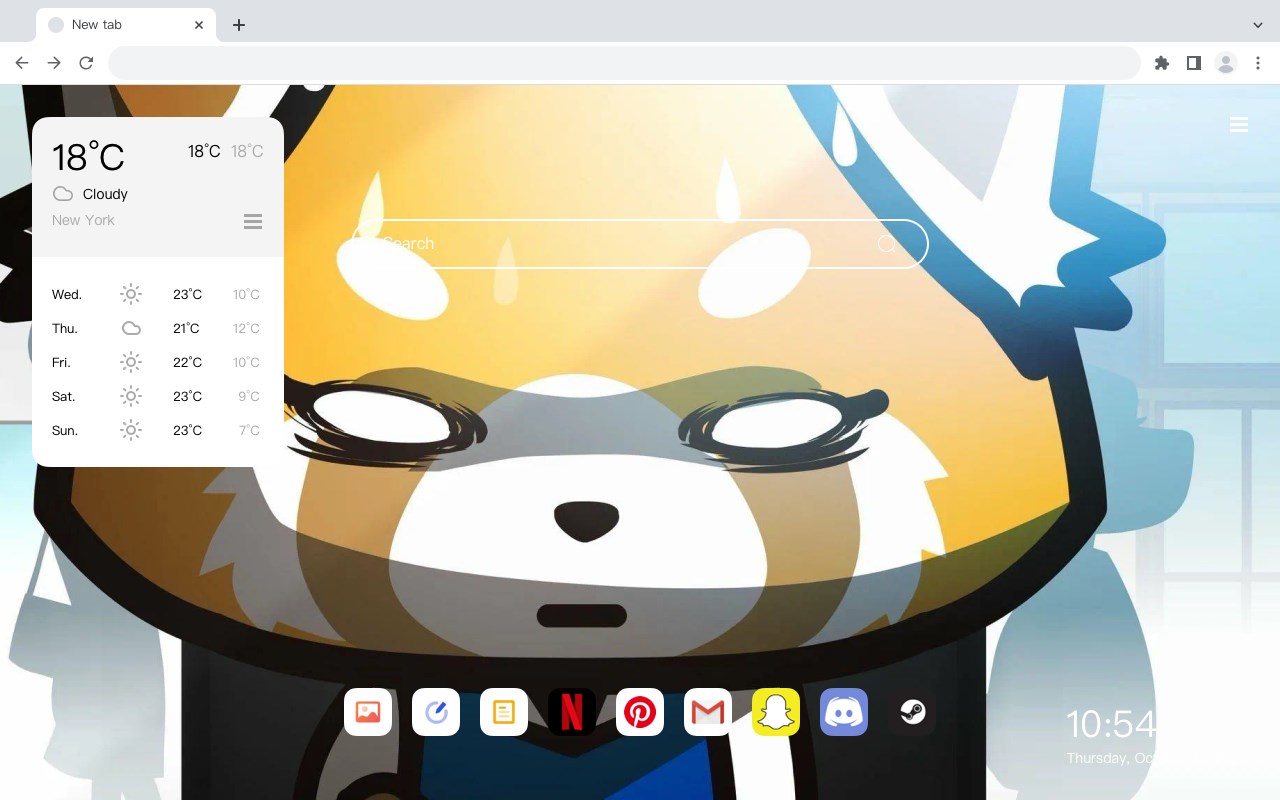Image resolution: width=1280 pixels, height=800 pixels.
Task: Expand the tab search chevron
Action: coord(1258,25)
